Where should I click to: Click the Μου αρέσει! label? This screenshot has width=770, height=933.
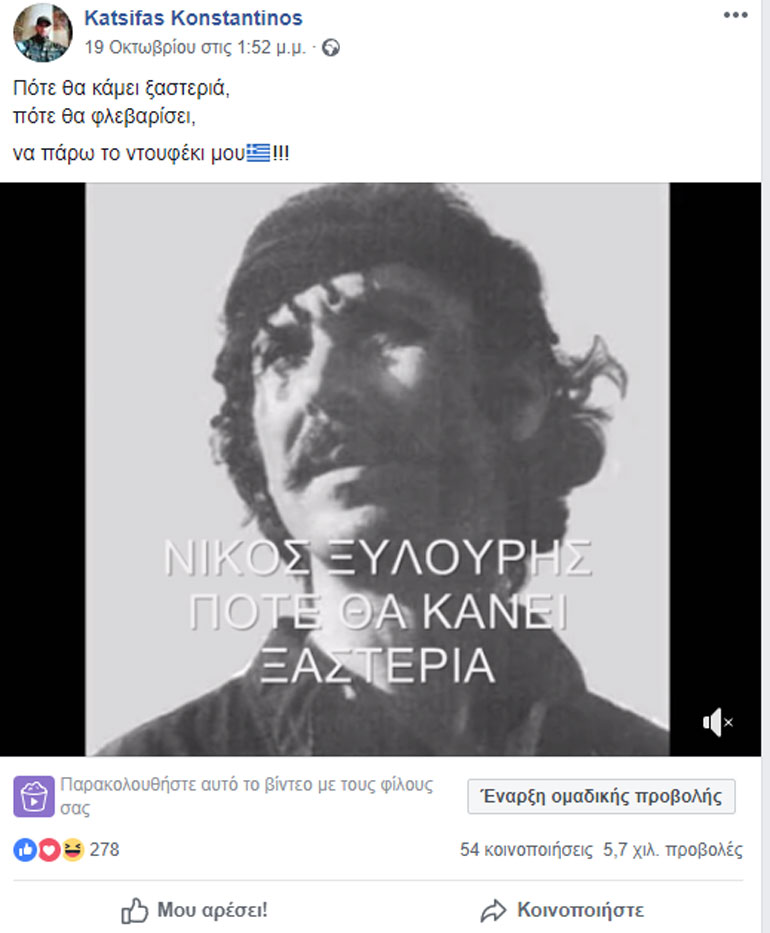tap(212, 910)
